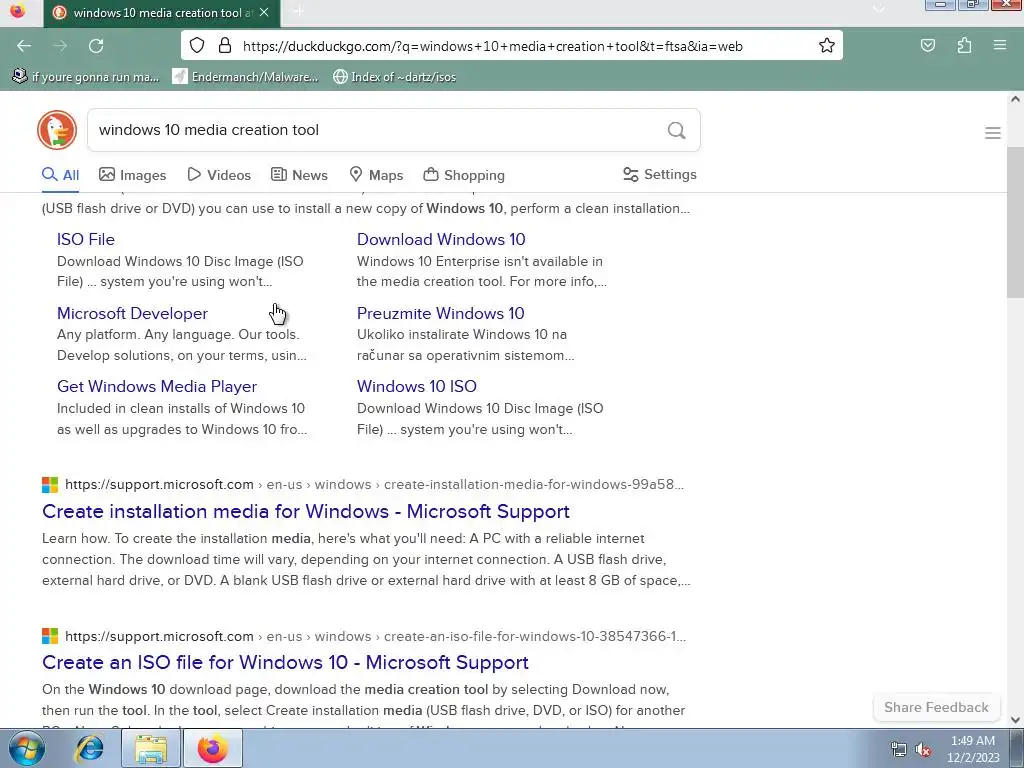
Task: Switch to the Maps search tab
Action: click(x=376, y=175)
